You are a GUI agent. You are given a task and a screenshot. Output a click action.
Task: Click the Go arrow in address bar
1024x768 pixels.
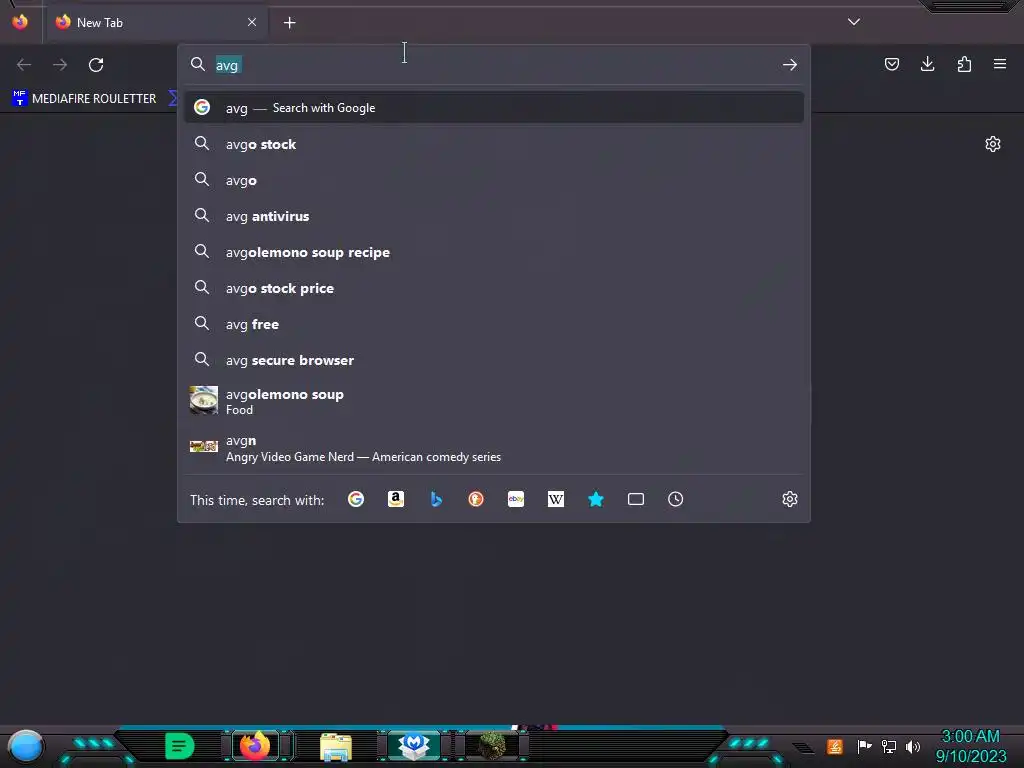tap(790, 65)
